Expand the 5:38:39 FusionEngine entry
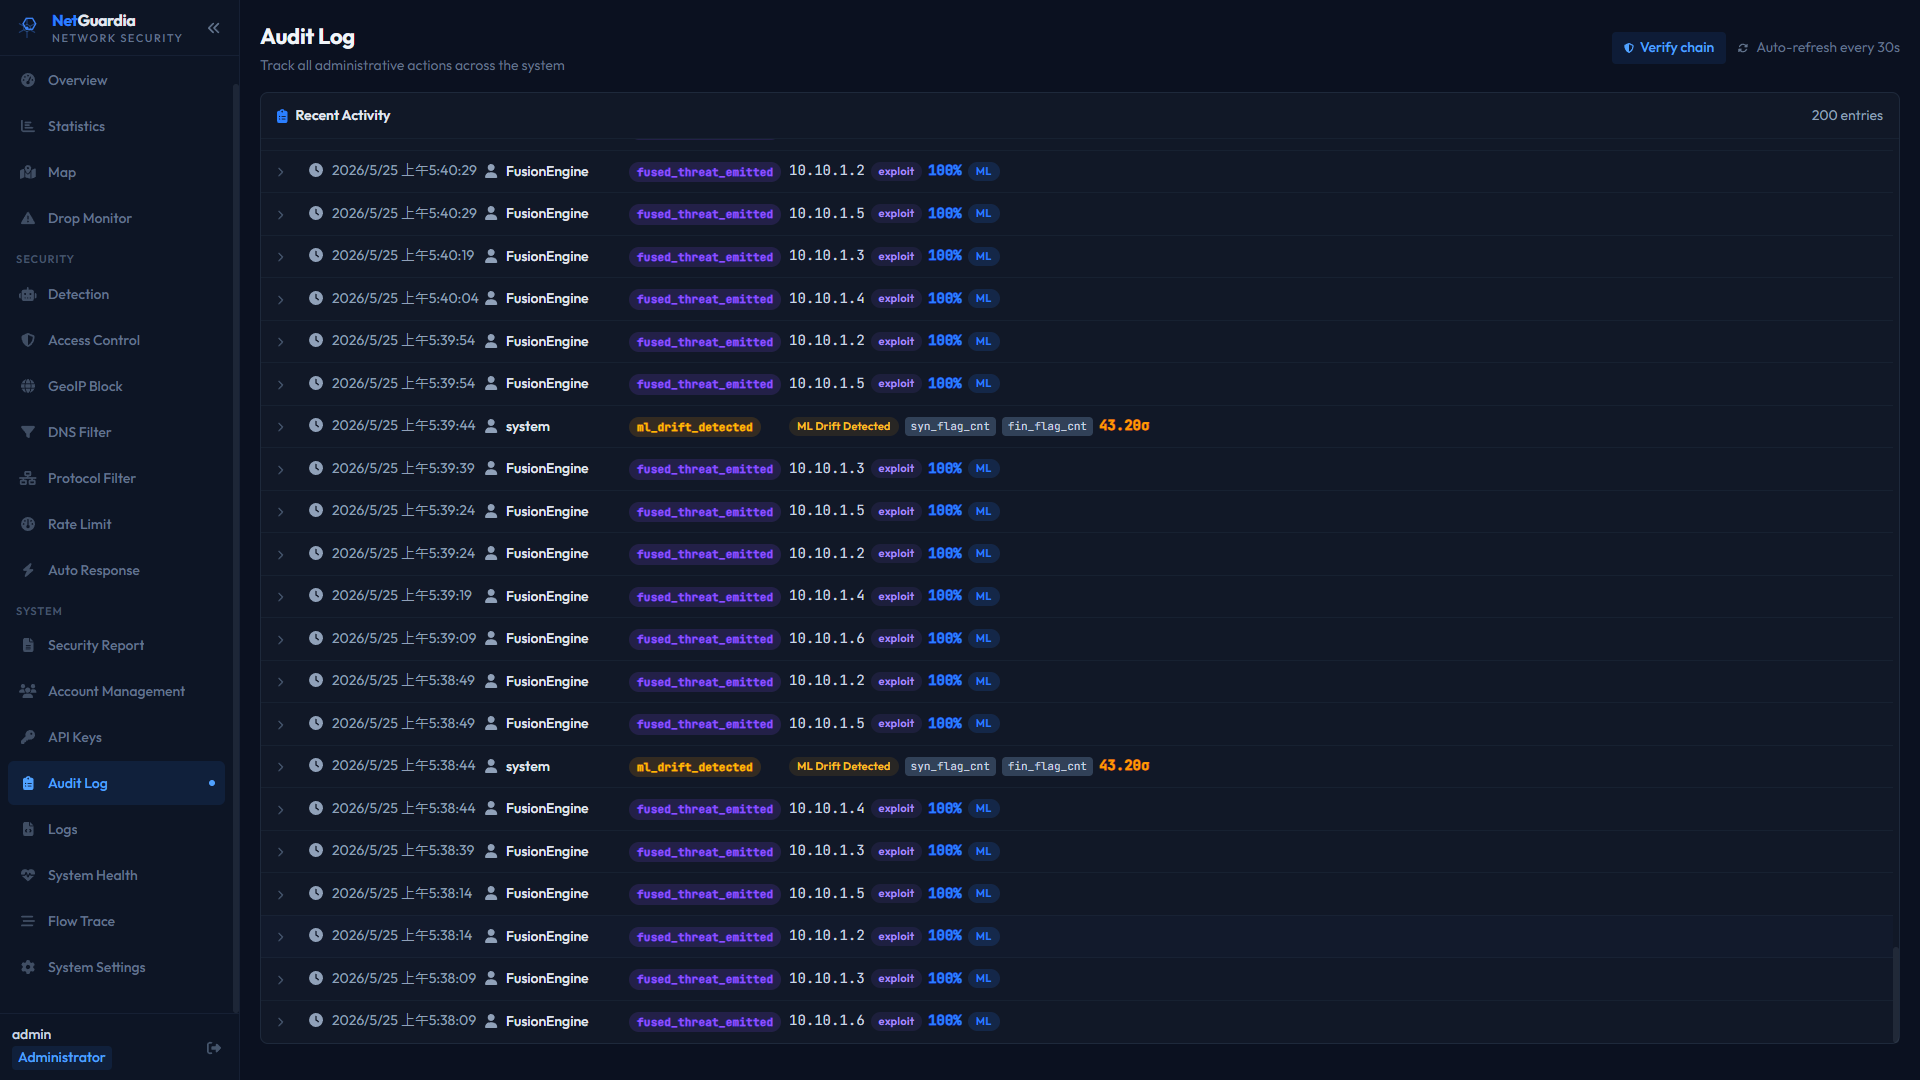 (x=281, y=852)
